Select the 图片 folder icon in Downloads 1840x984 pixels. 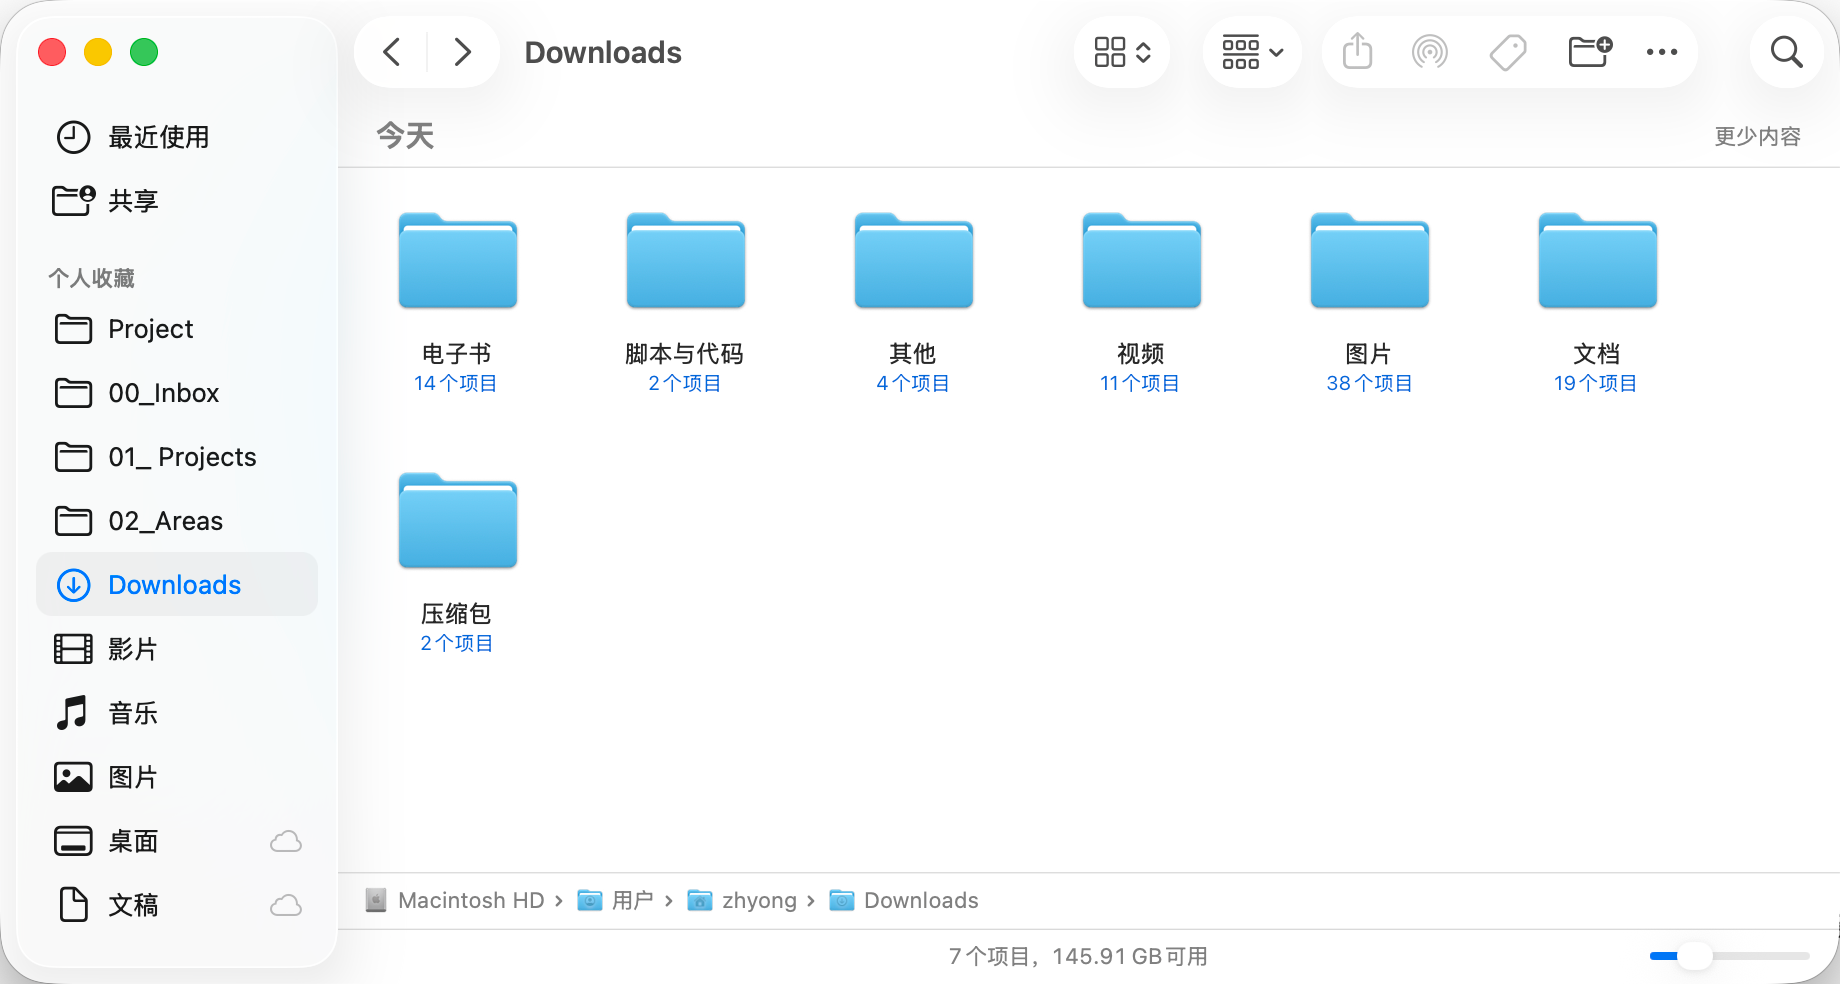point(1370,260)
